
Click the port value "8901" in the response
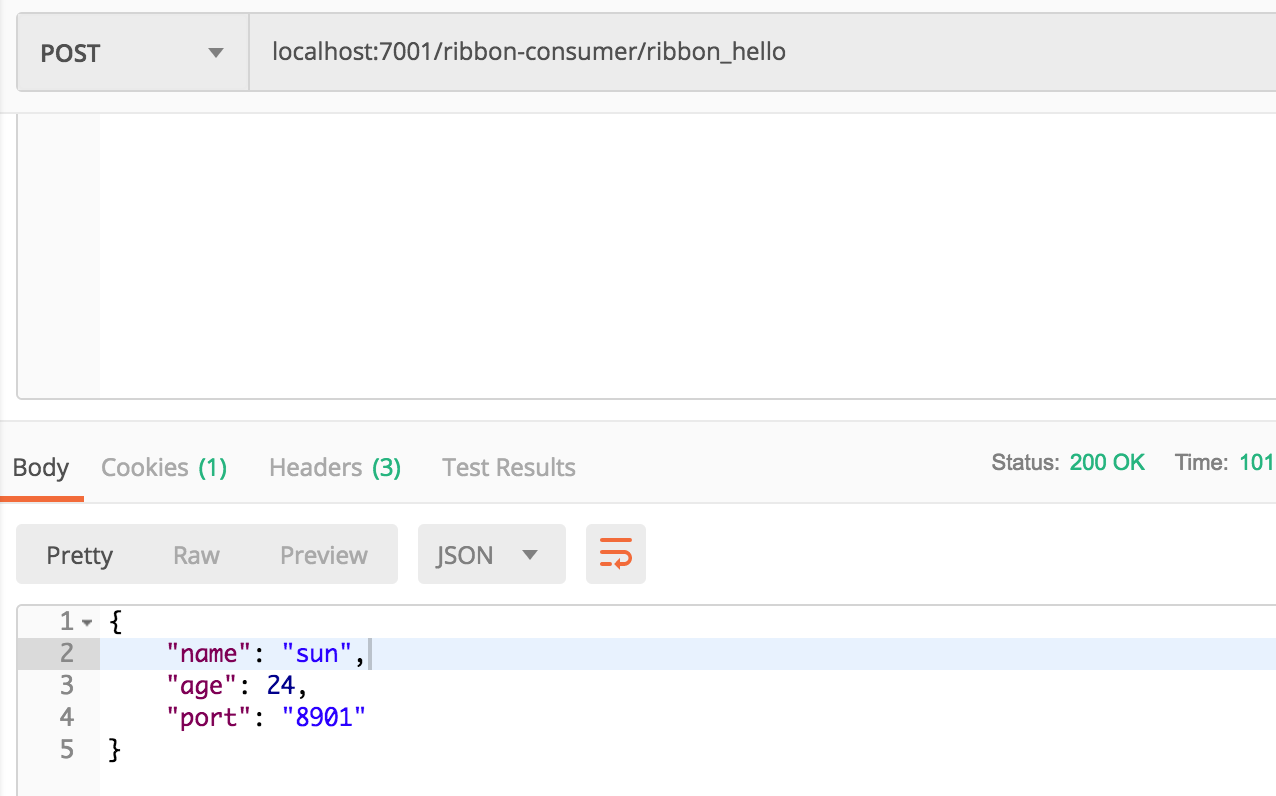pyautogui.click(x=322, y=717)
